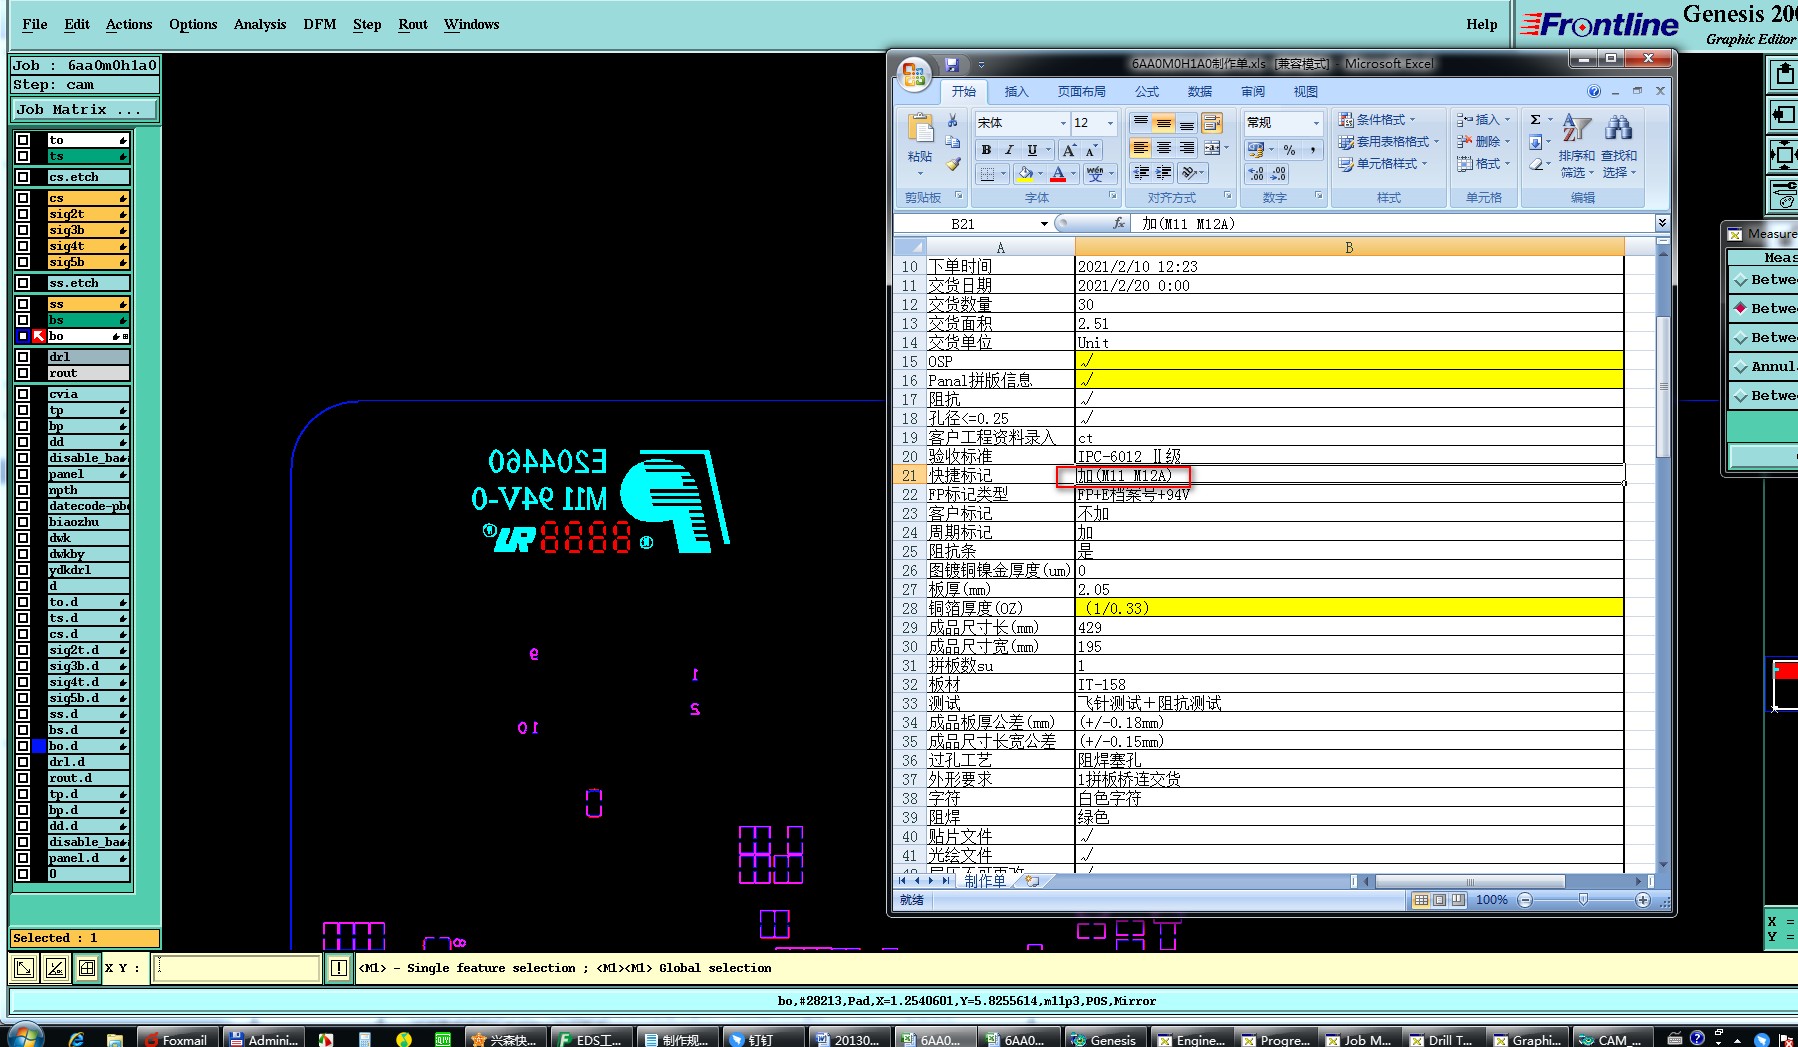Click the 格式 format cells button
1798x1047 pixels.
pos(1484,164)
